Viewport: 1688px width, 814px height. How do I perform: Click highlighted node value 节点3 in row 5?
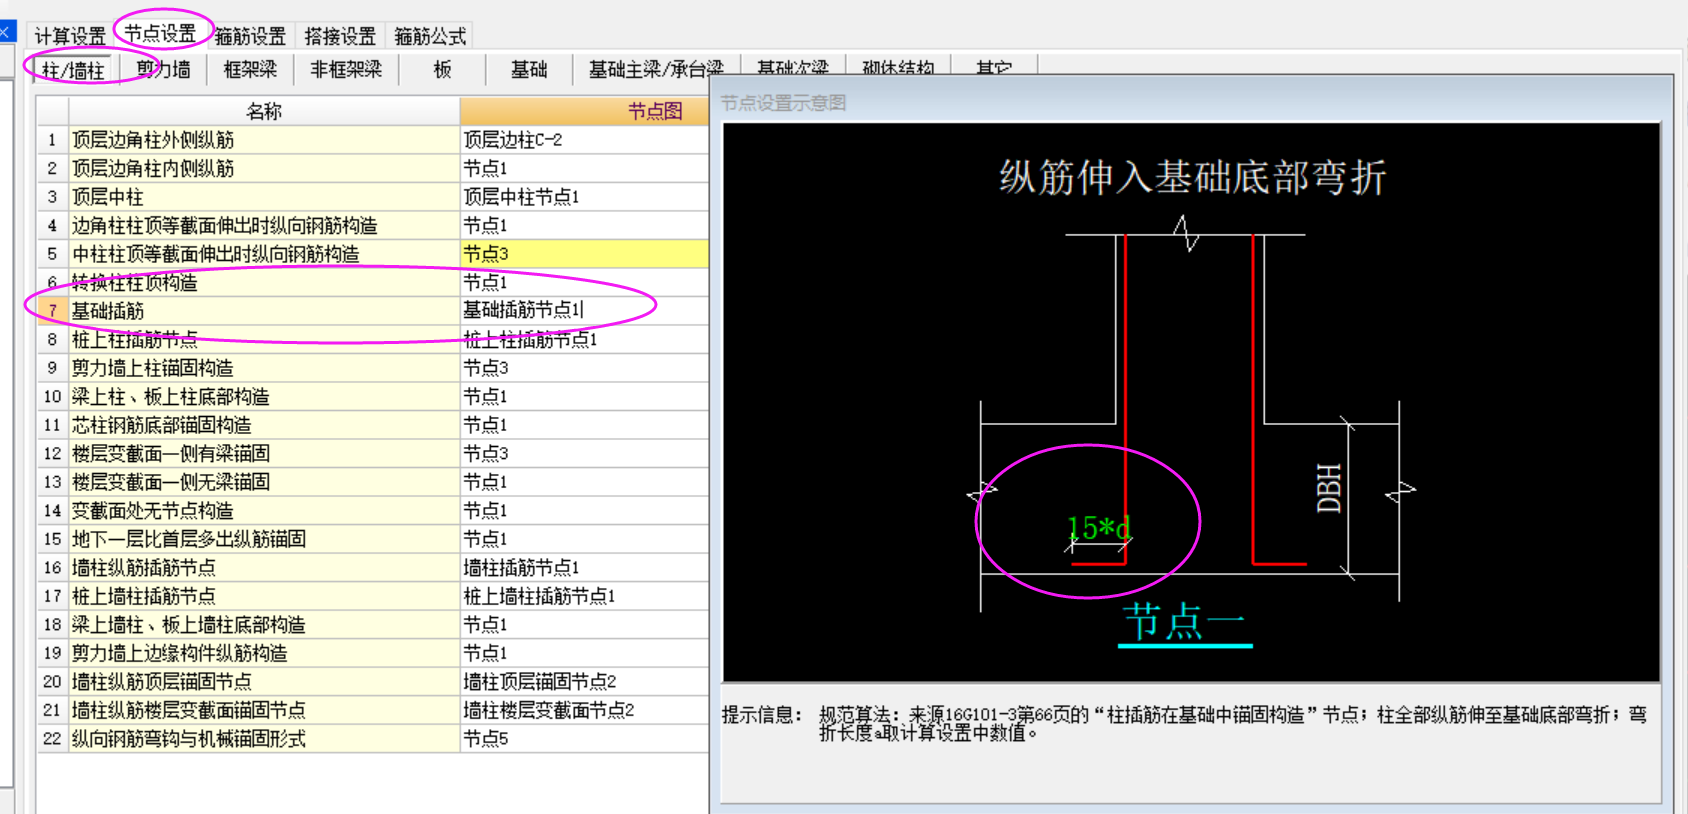click(x=584, y=254)
